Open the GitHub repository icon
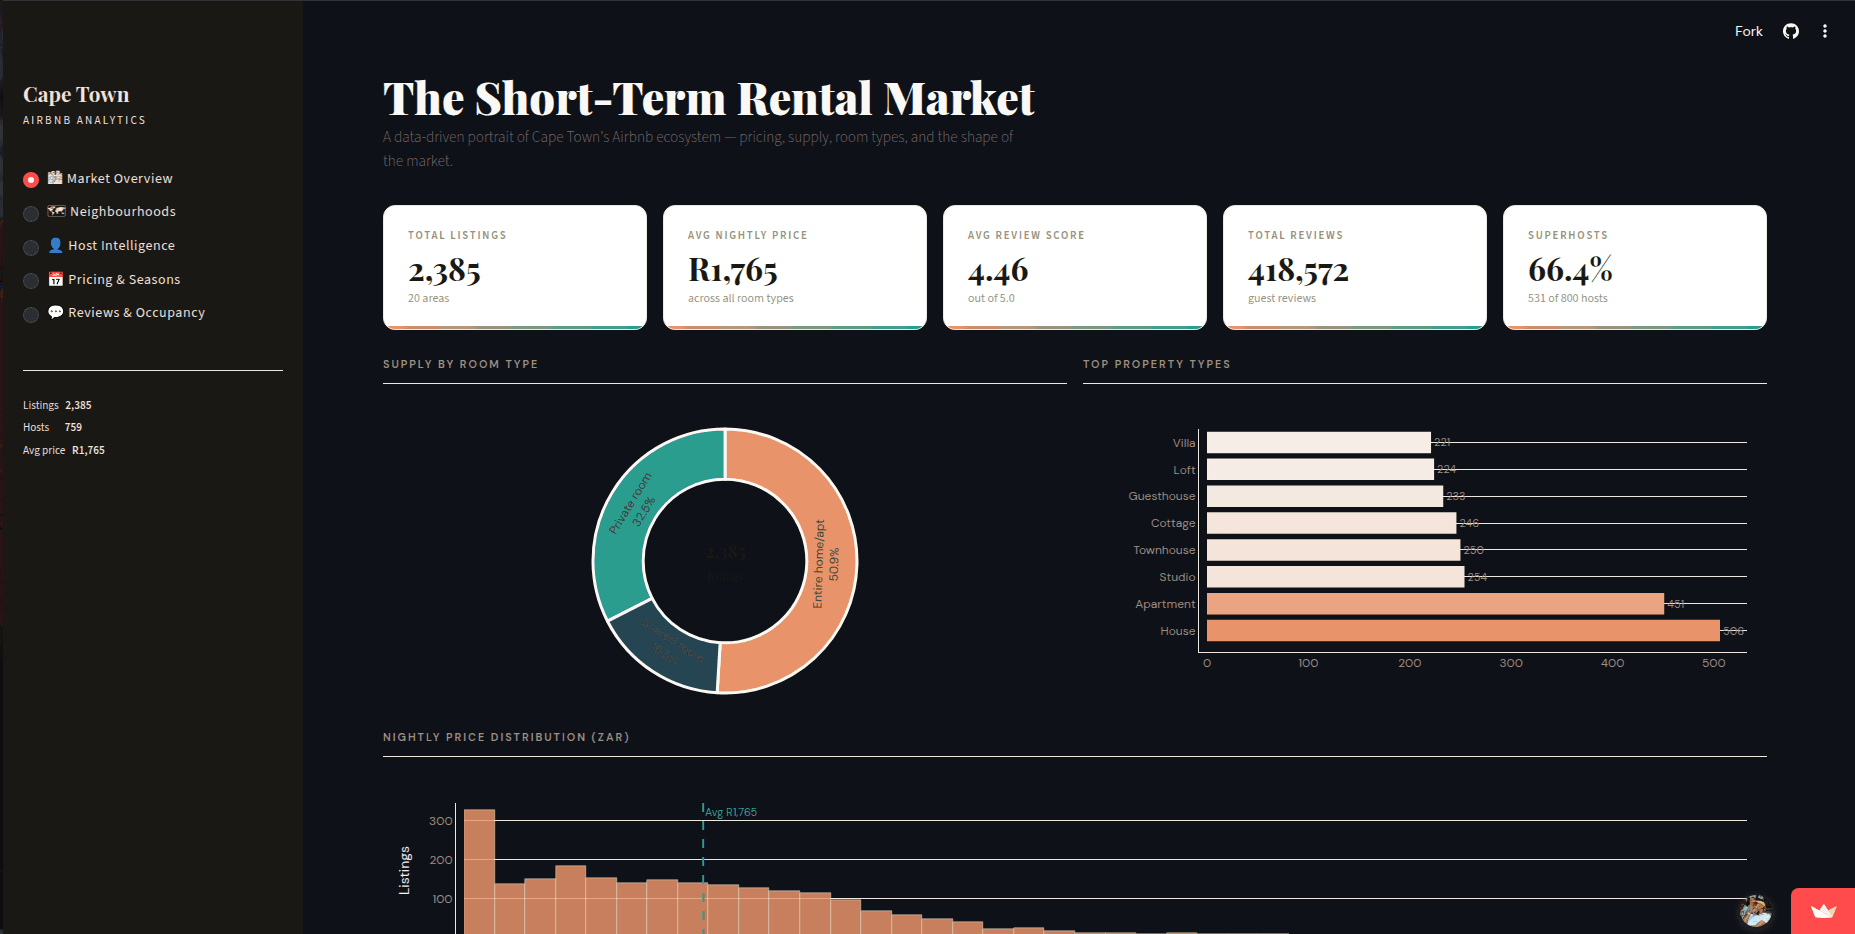The height and width of the screenshot is (934, 1855). (1791, 31)
